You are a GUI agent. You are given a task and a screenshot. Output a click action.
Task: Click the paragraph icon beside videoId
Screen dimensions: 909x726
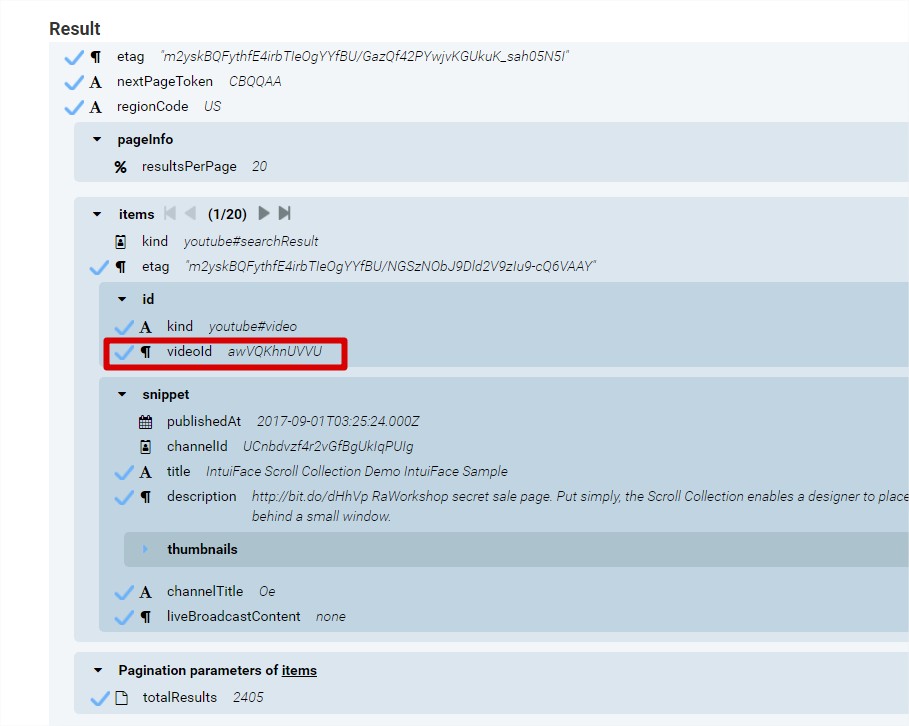[x=146, y=352]
